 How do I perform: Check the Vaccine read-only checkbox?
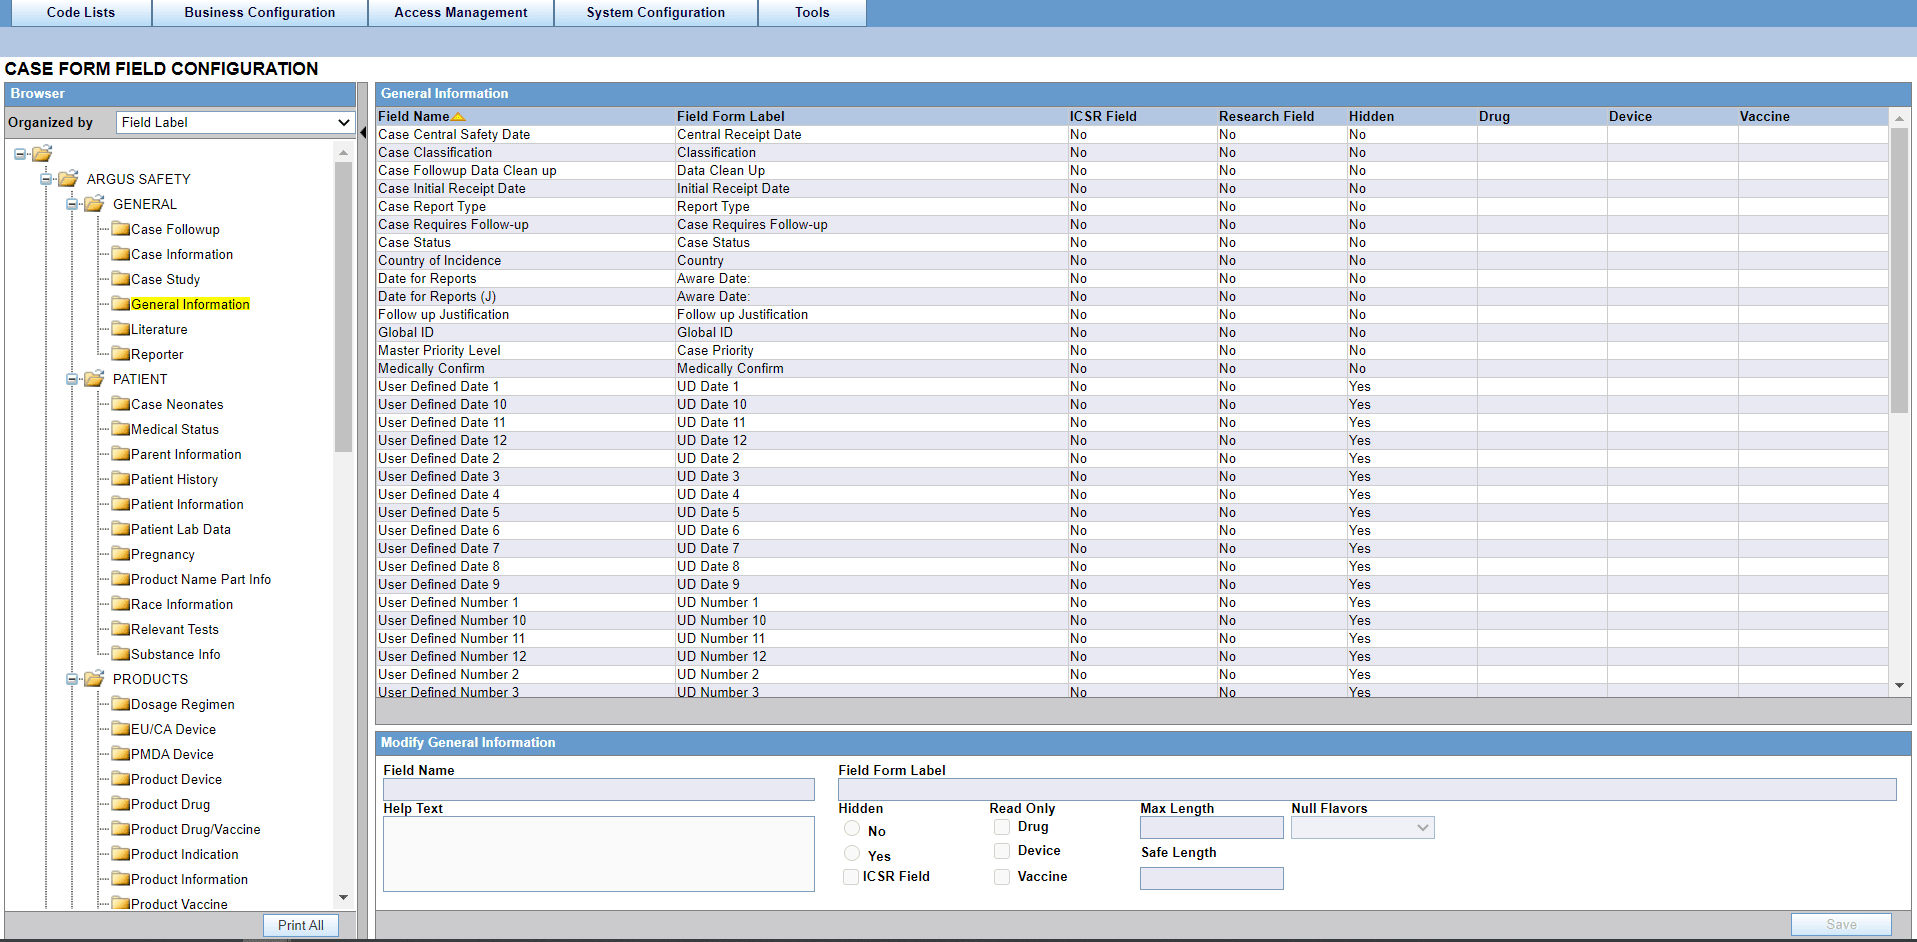tap(1001, 876)
